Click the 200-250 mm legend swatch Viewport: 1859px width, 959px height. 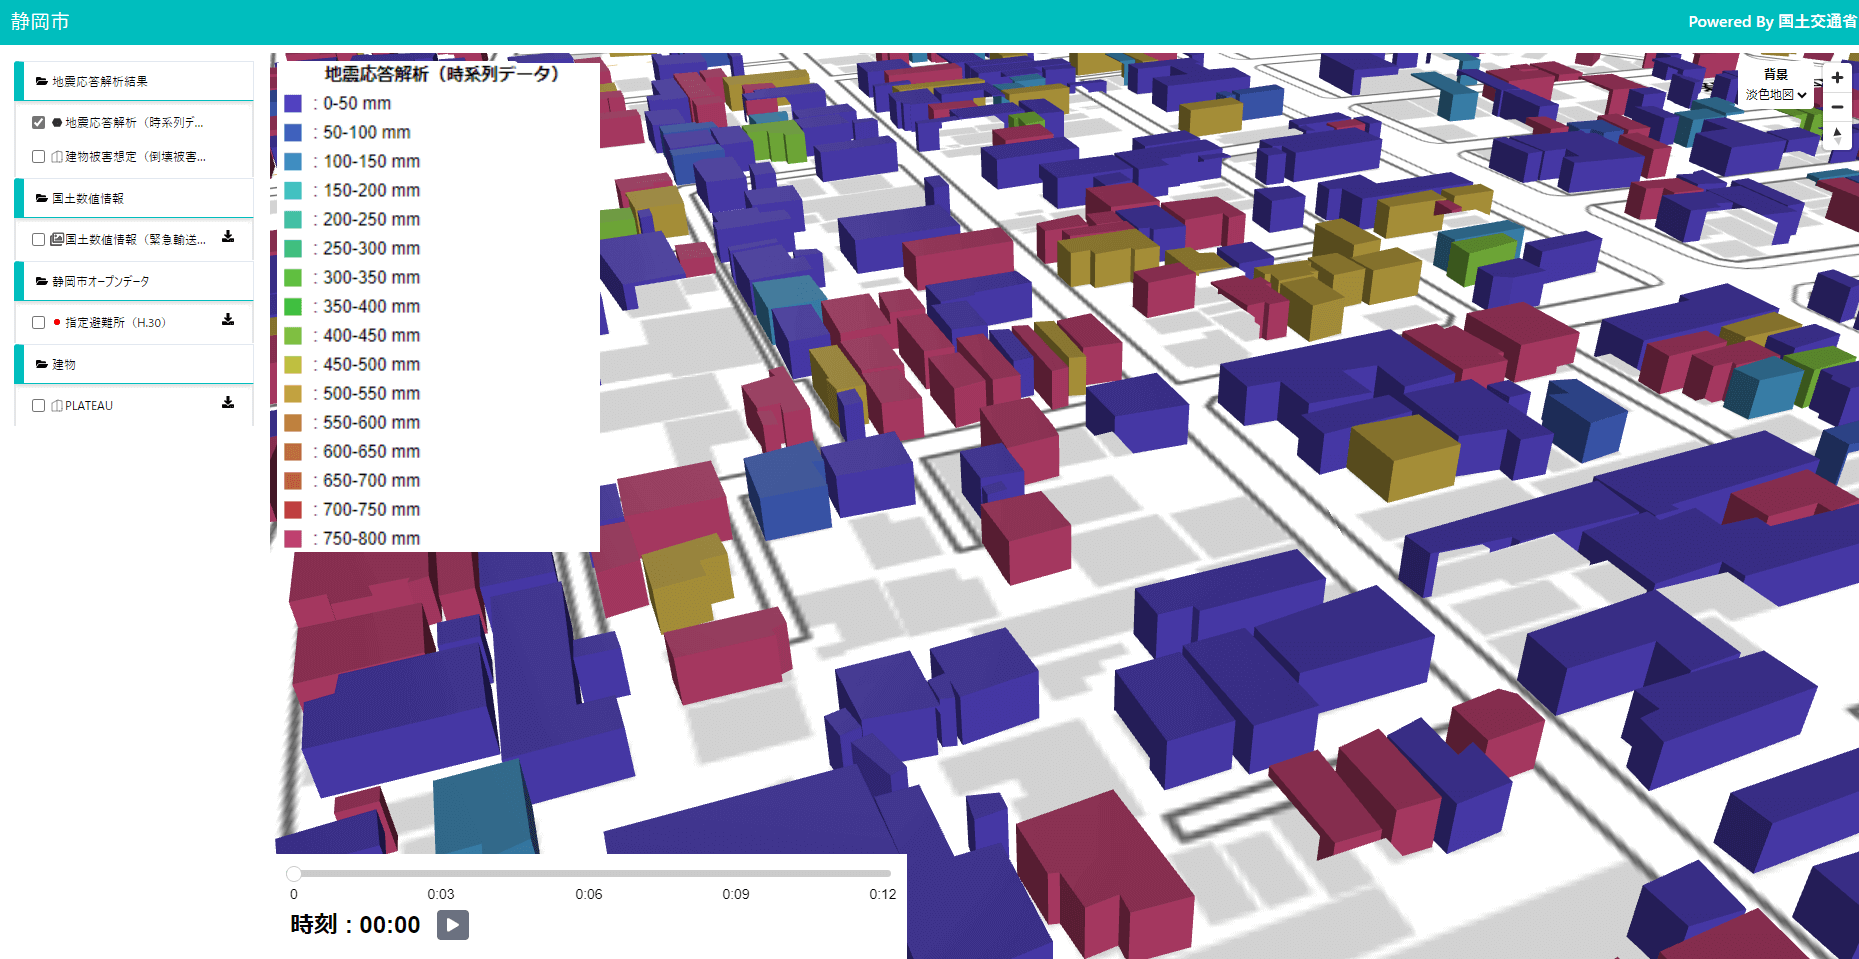[x=293, y=219]
